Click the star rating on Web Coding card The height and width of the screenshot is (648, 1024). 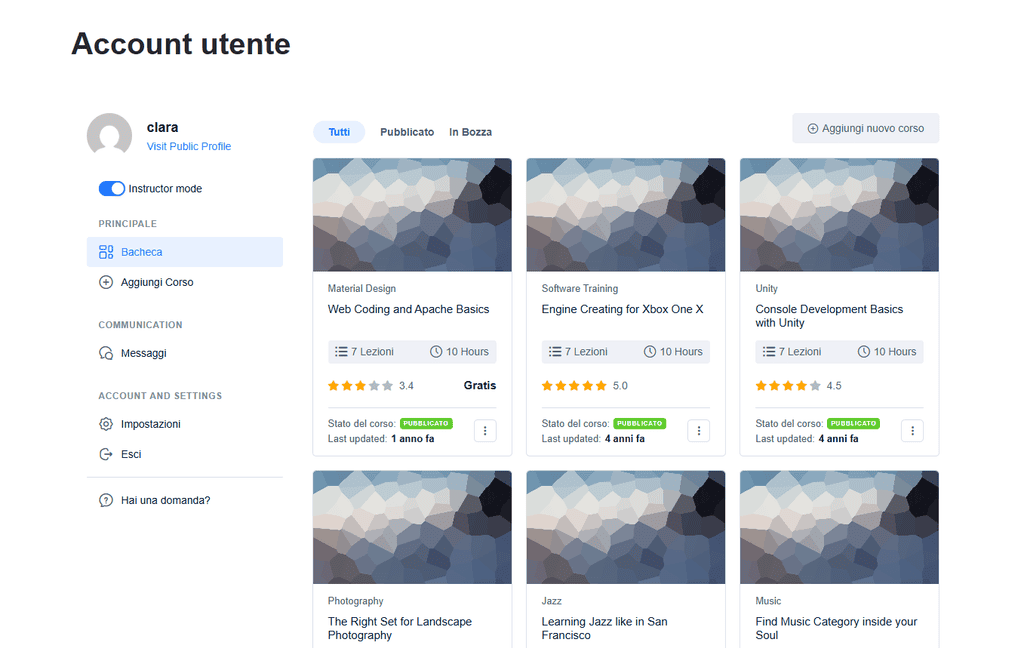(x=360, y=386)
